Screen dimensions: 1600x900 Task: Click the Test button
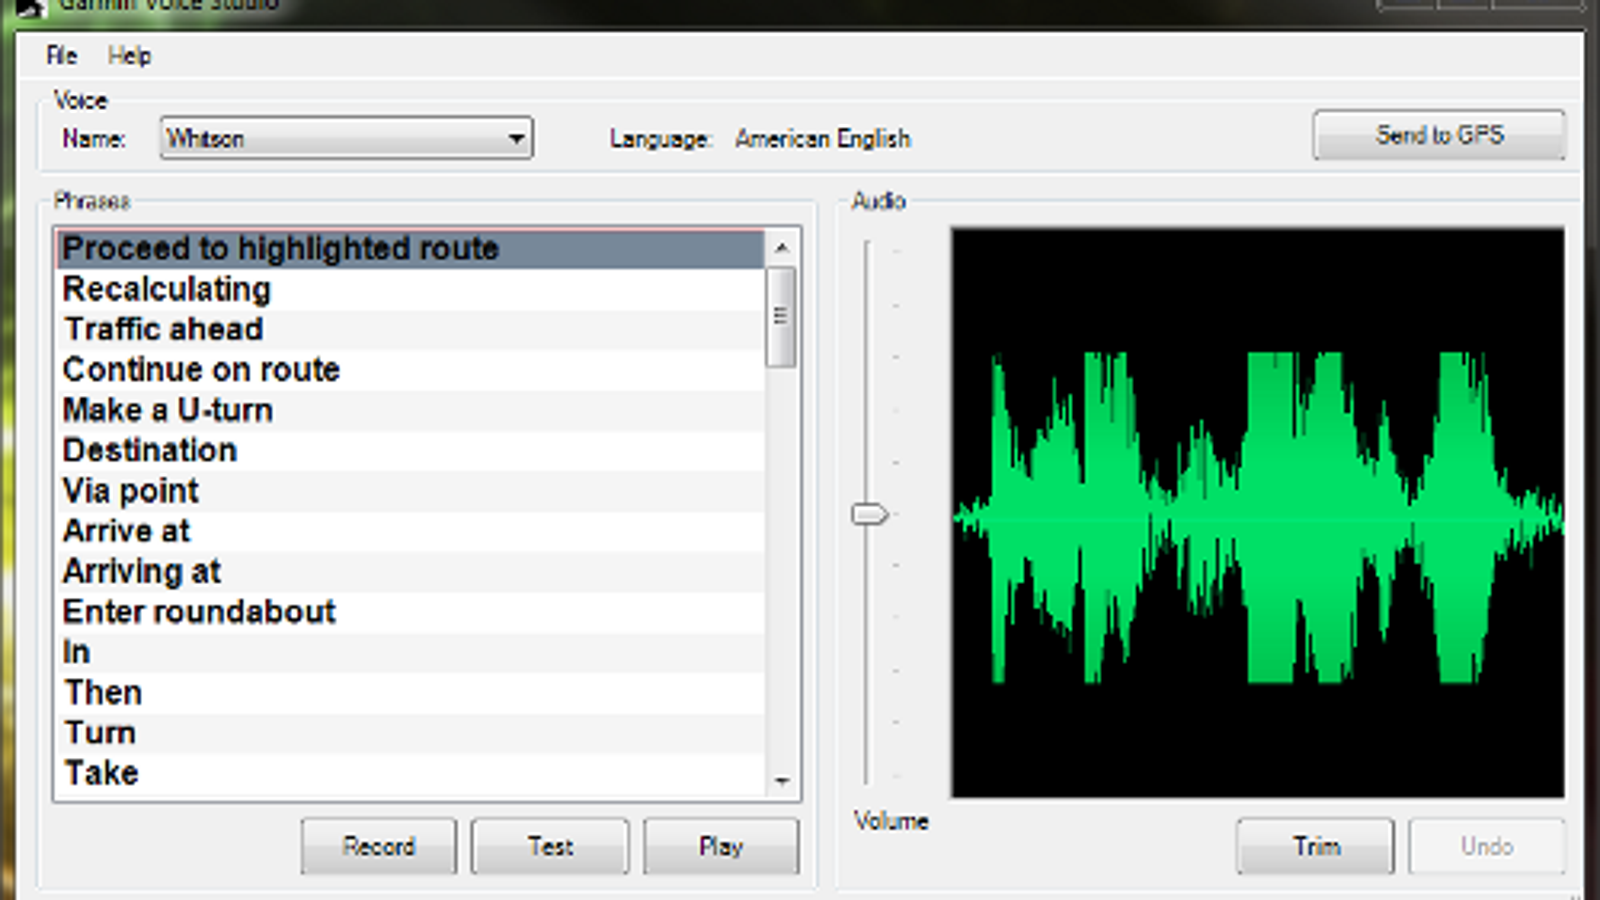(x=550, y=846)
